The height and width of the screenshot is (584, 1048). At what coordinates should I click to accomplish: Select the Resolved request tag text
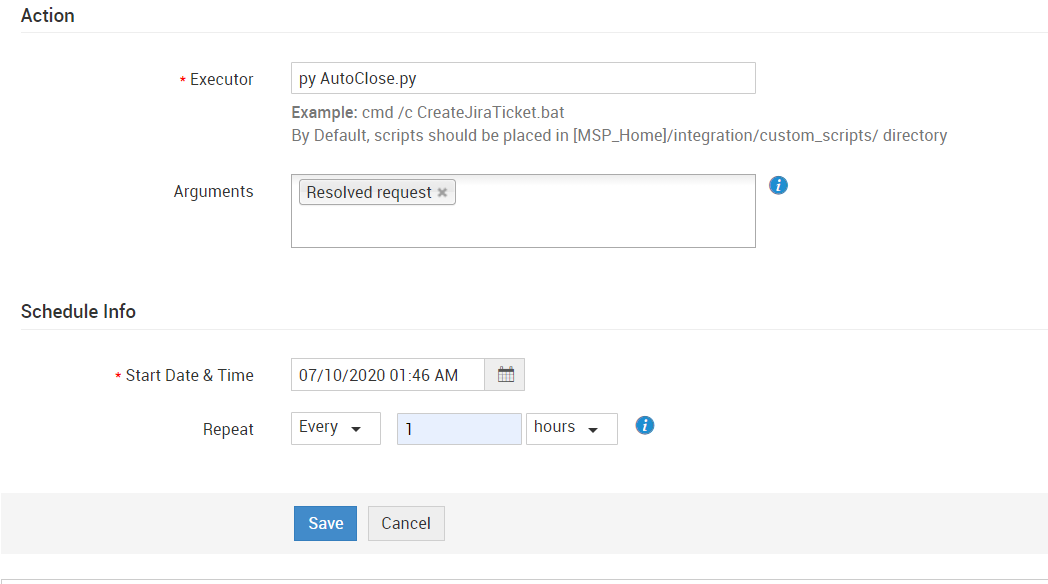point(369,193)
